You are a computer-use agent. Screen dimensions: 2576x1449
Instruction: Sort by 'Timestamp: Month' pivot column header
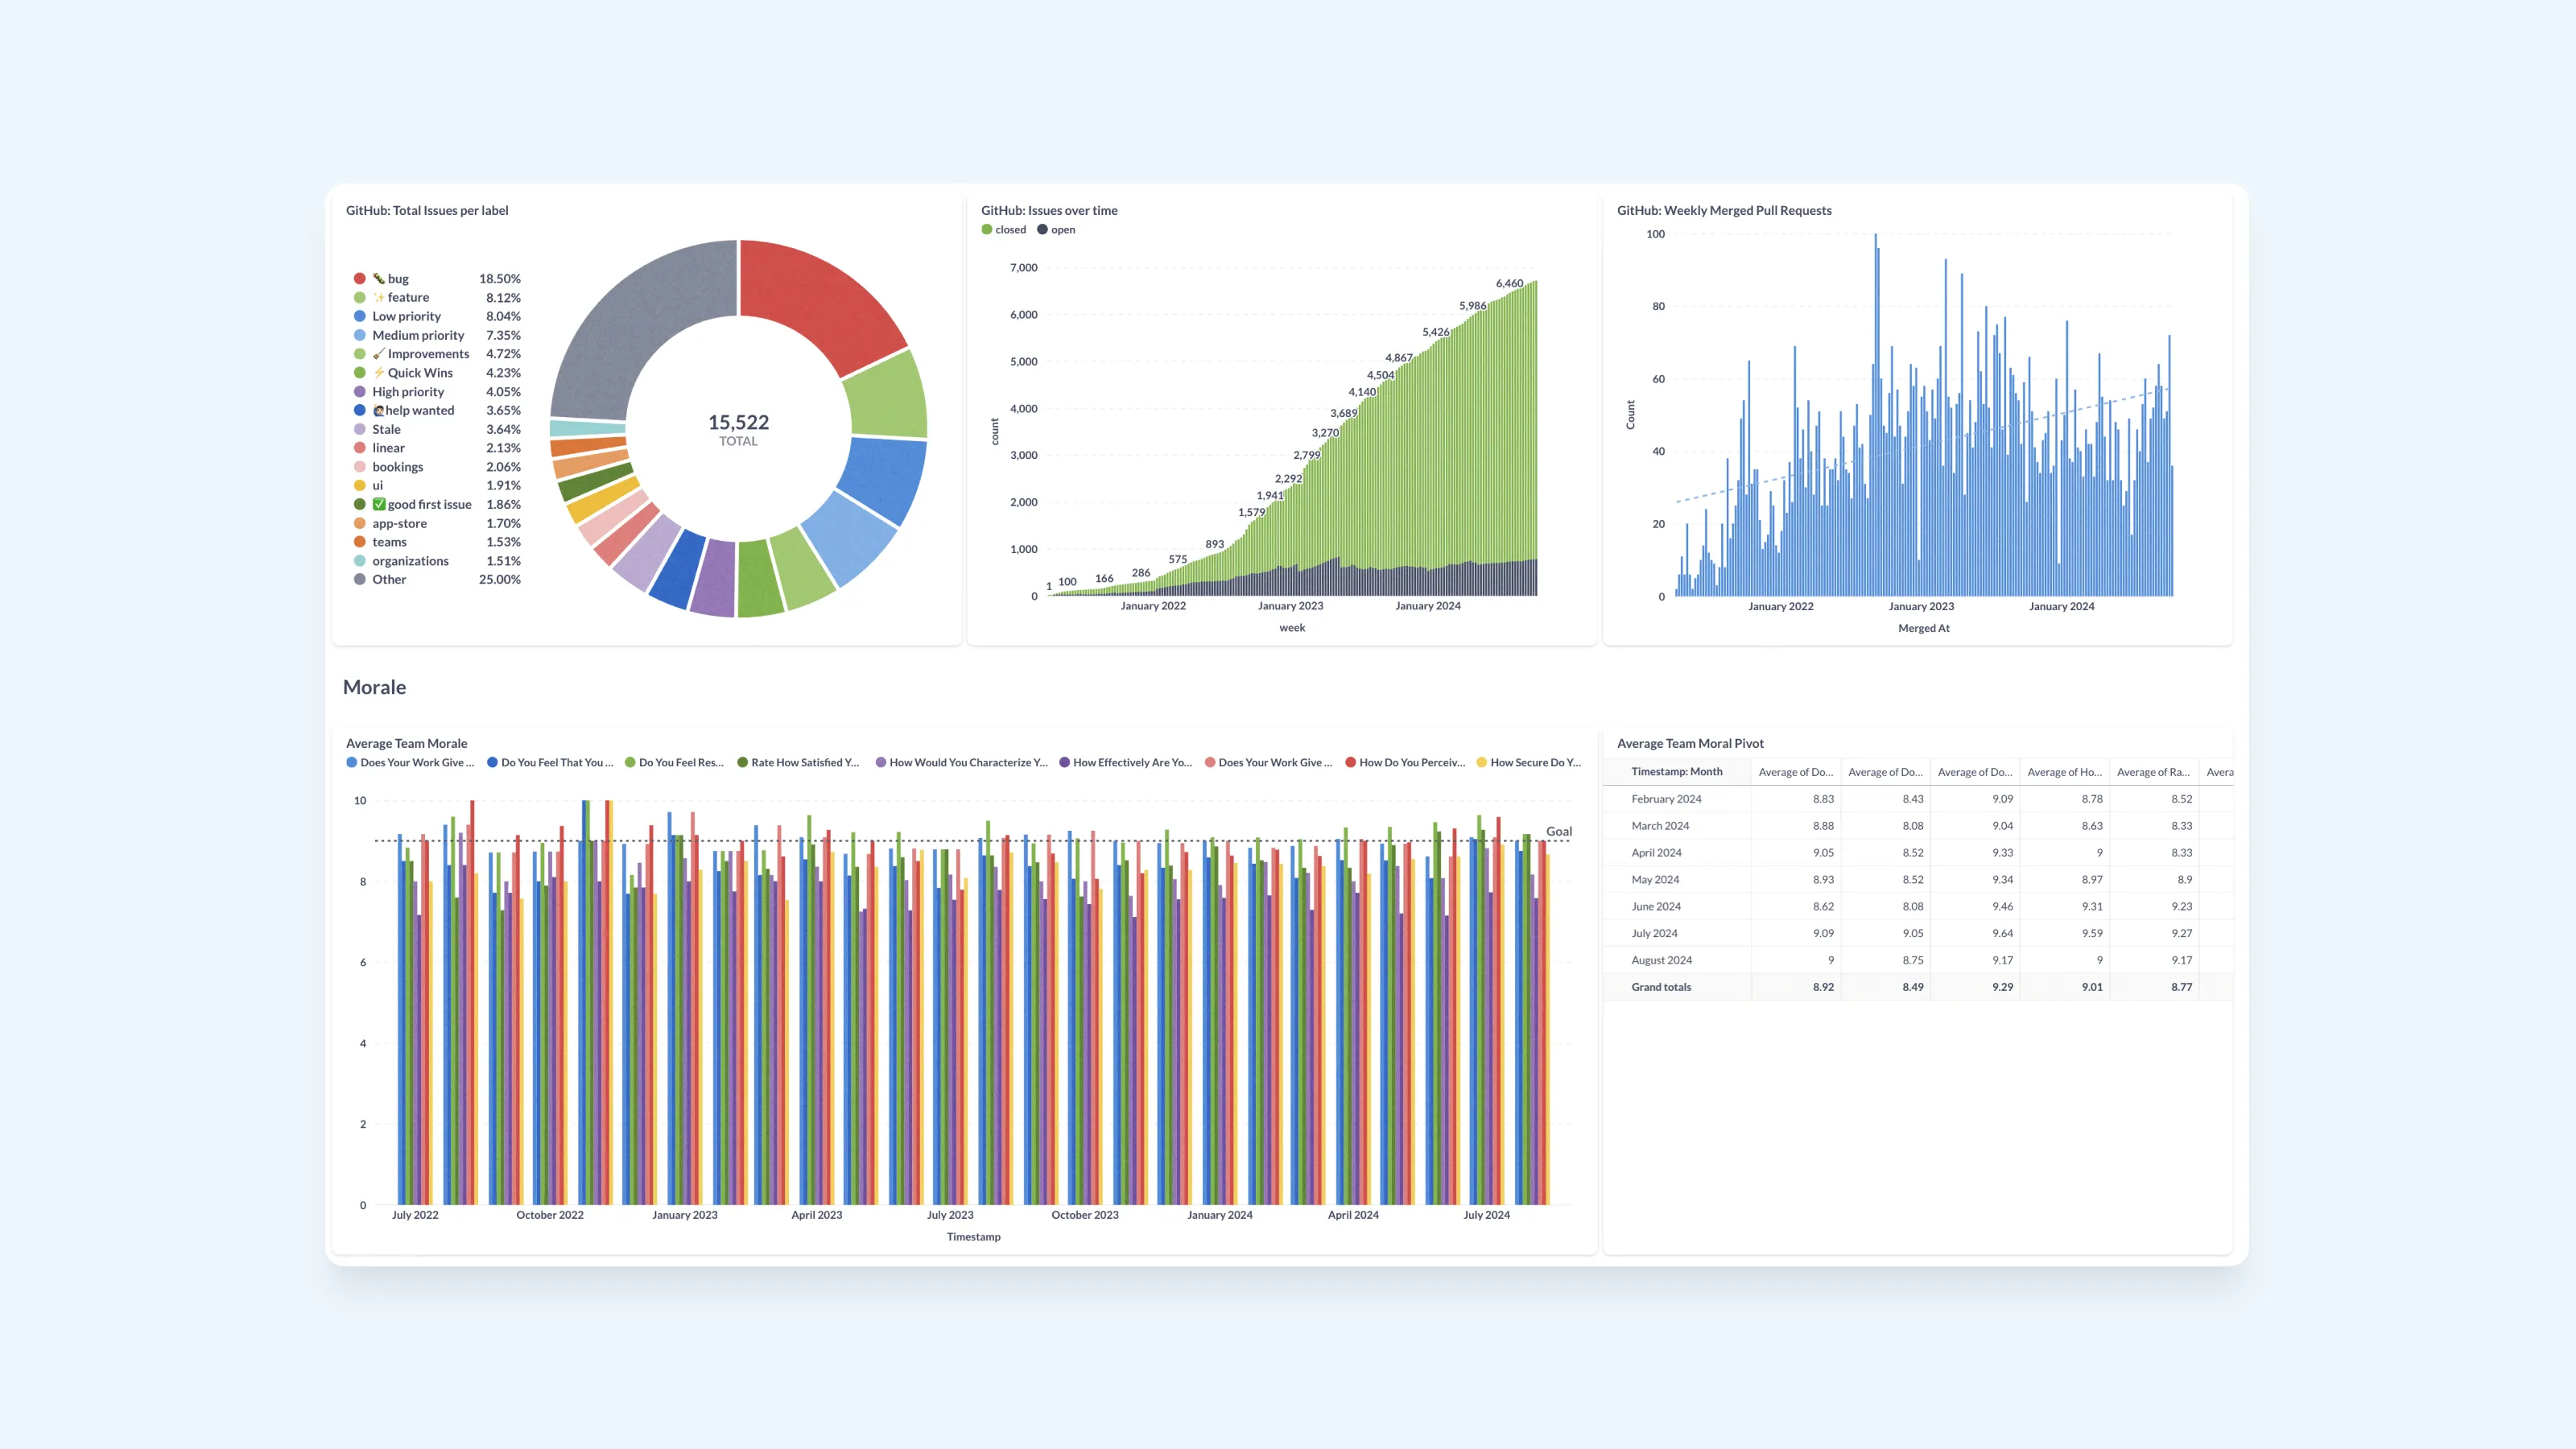click(x=1677, y=771)
